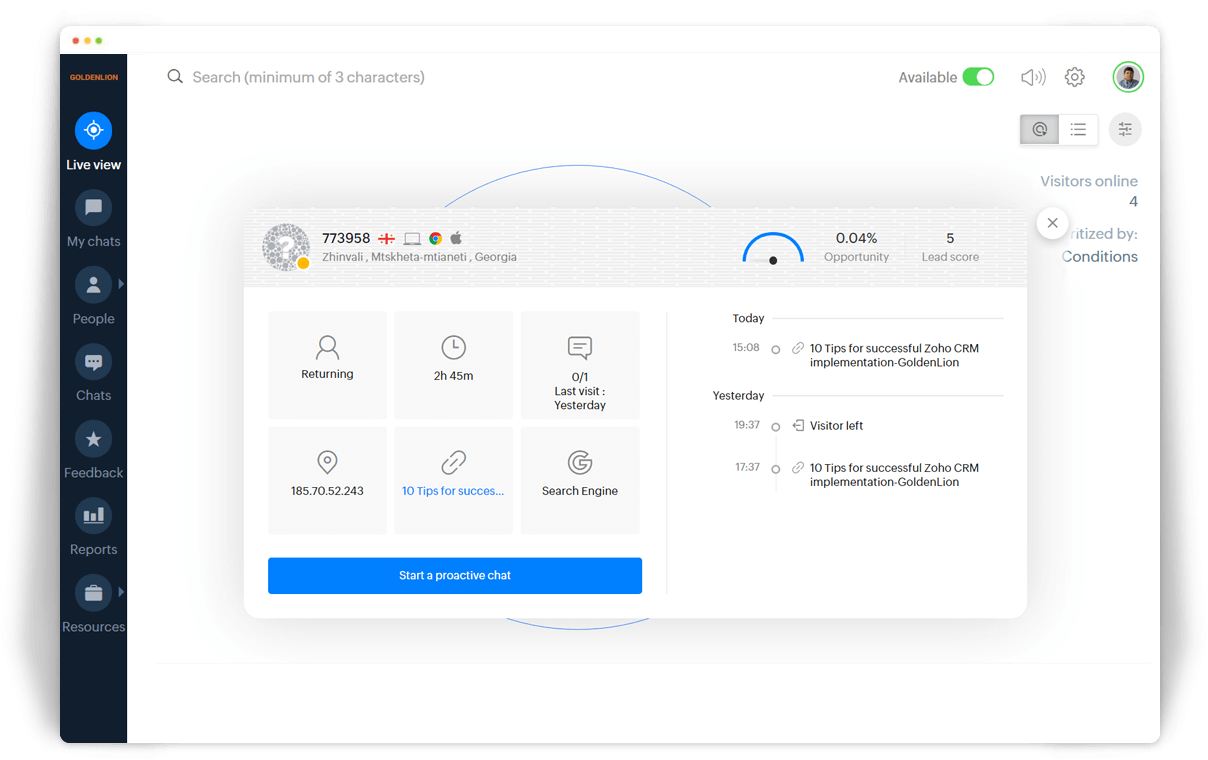Switch to the list view mode
The width and height of the screenshot is (1208, 760).
(1078, 129)
